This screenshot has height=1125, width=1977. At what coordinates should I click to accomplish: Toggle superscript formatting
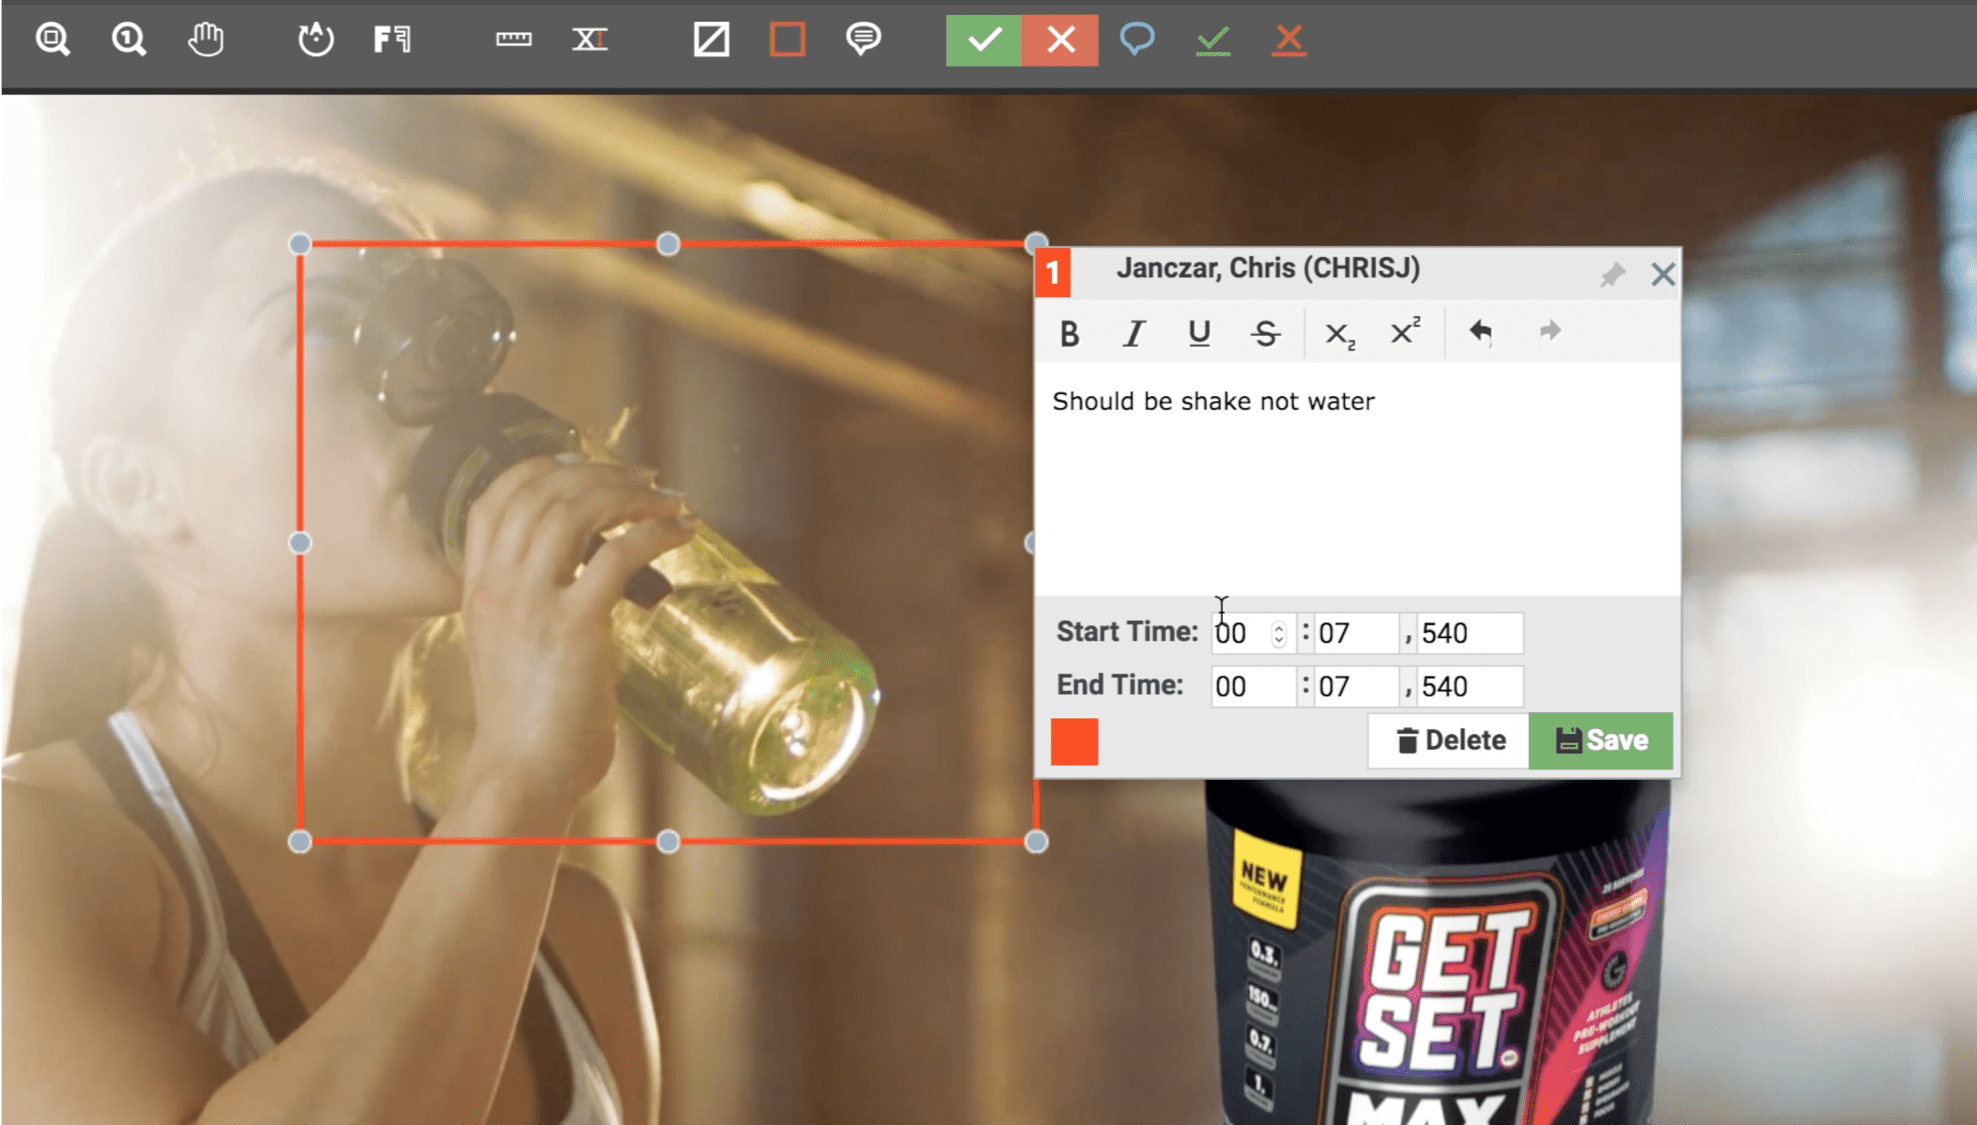point(1405,331)
